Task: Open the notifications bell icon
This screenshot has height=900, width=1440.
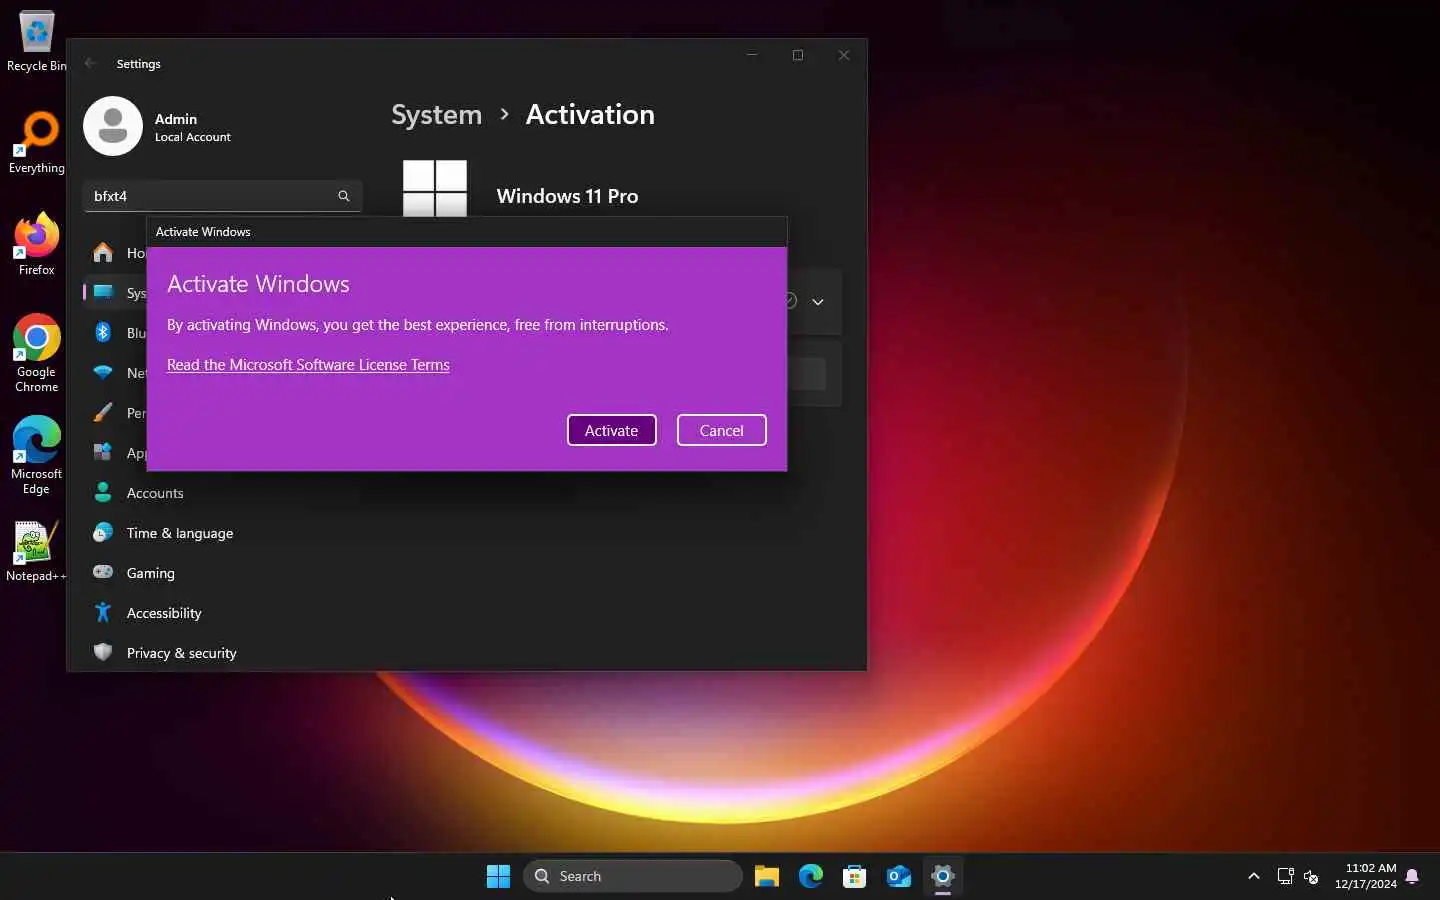Action: [1412, 876]
